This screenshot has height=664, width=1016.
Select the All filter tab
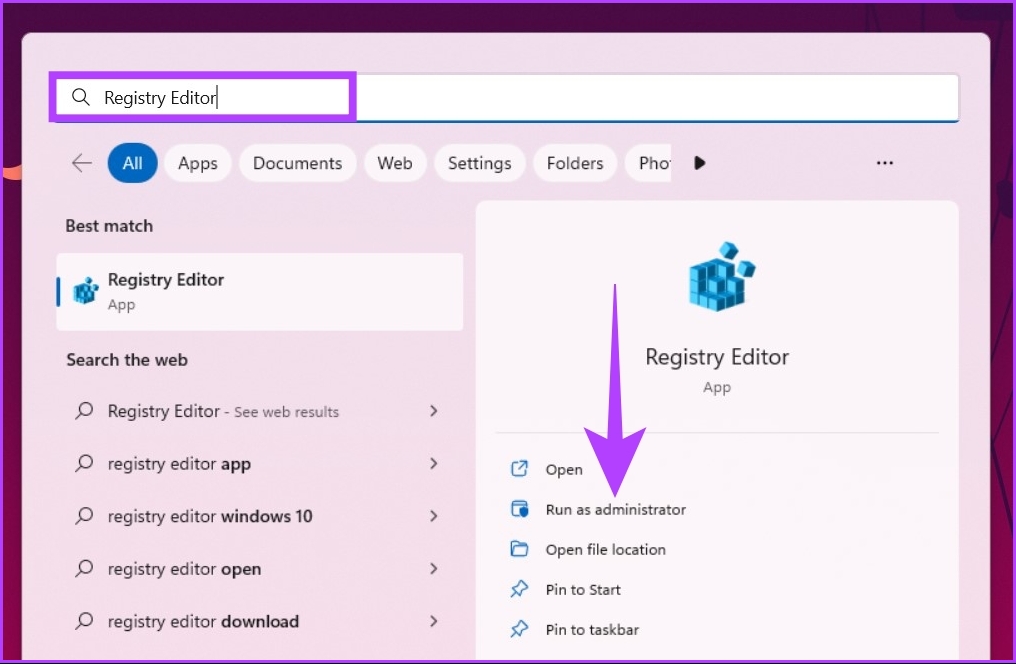coord(132,163)
